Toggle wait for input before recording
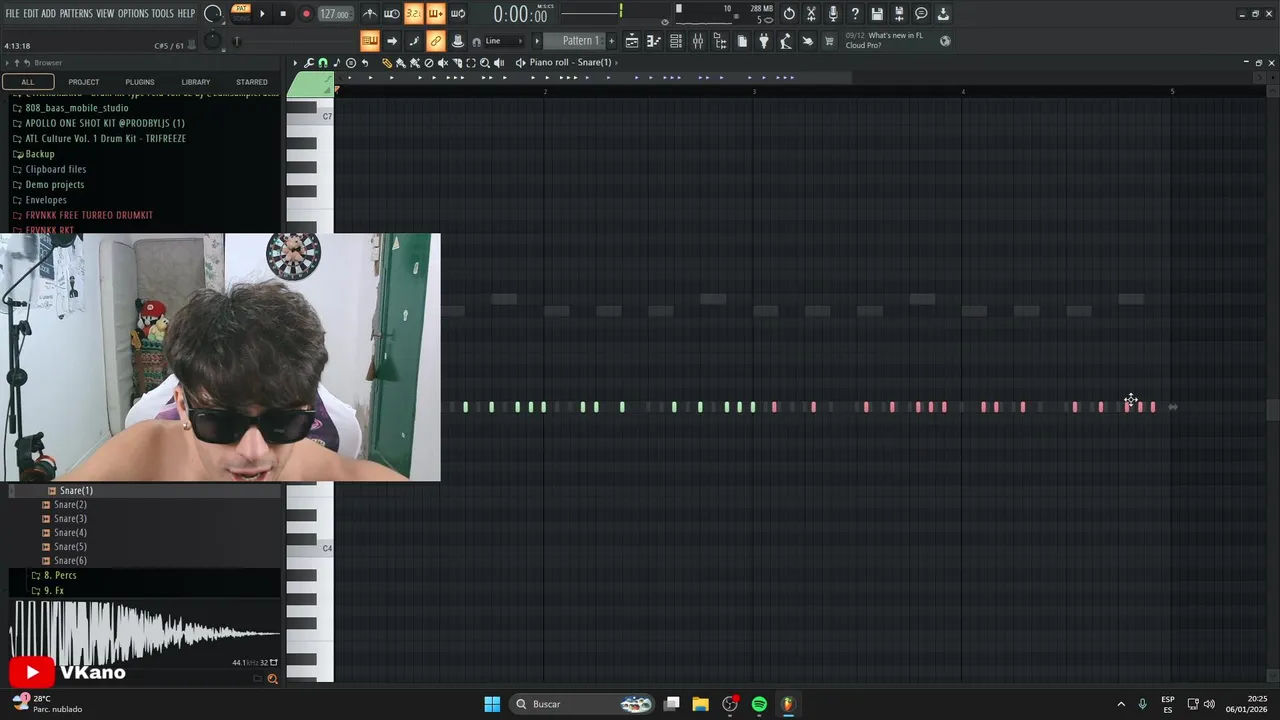Image resolution: width=1280 pixels, height=720 pixels. 392,14
